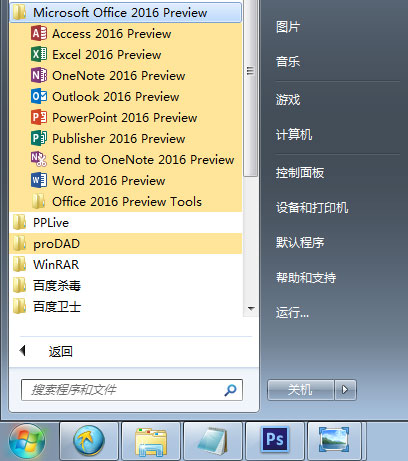Open shutdown options arrow next to 关机
Screen dimensions: 408x461
345,390
